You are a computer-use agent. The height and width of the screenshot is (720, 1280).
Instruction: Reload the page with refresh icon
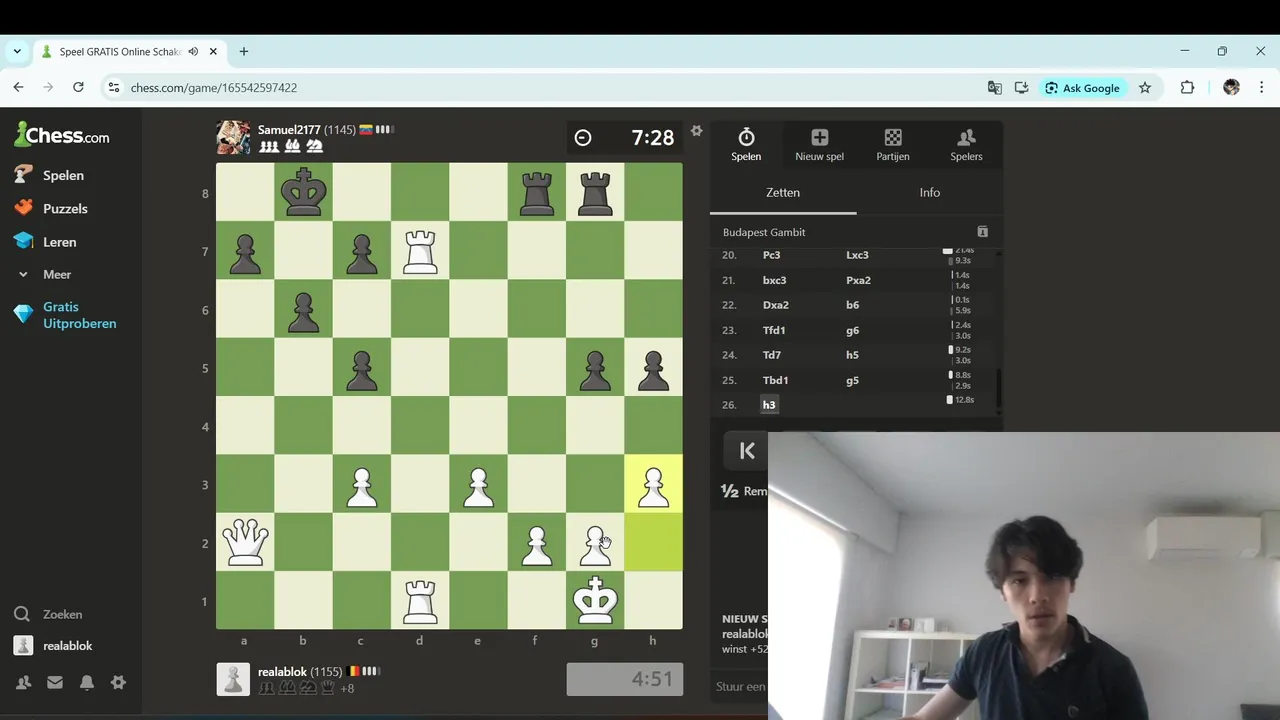click(78, 88)
